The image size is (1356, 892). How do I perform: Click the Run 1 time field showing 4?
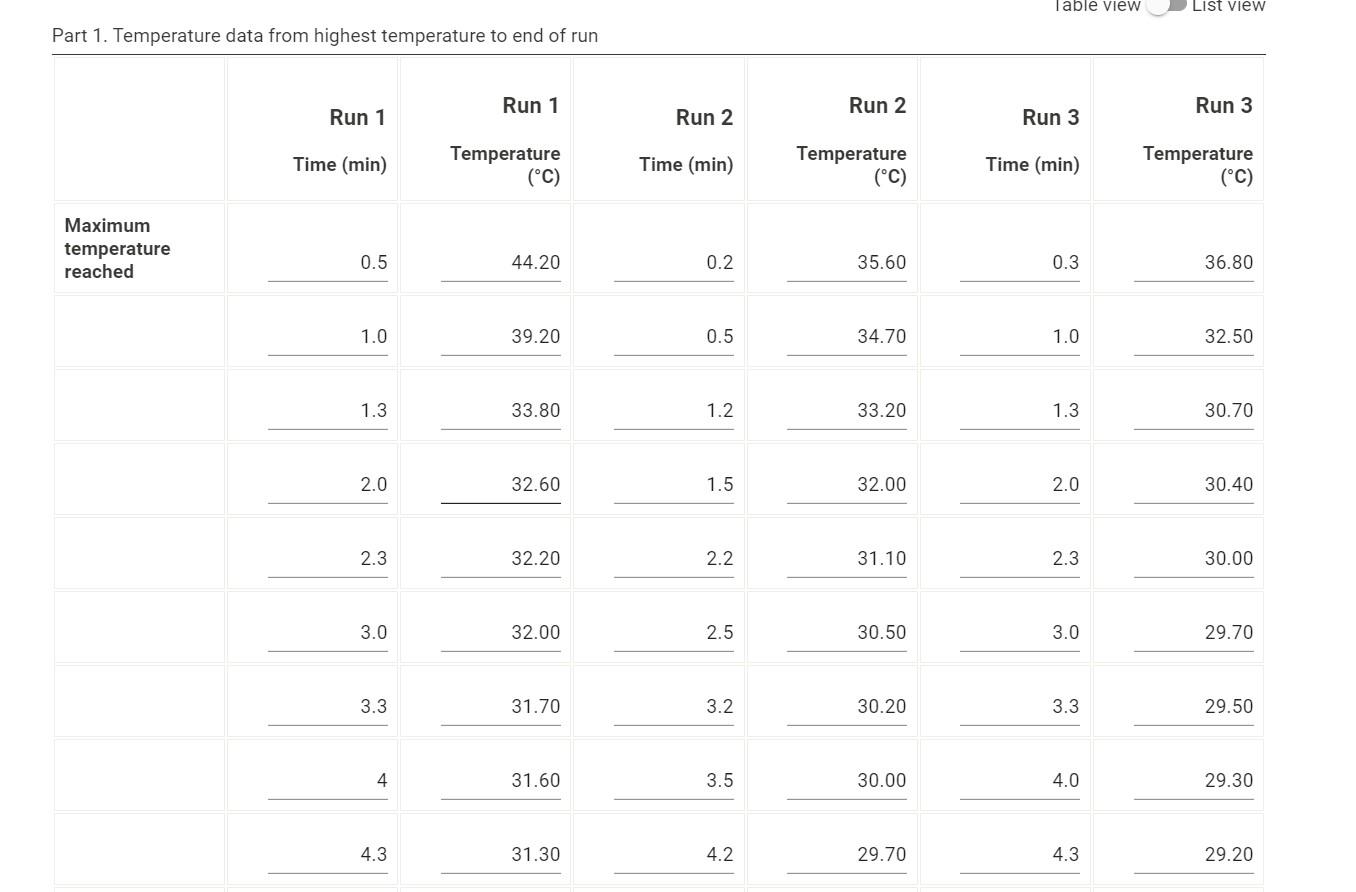point(328,779)
